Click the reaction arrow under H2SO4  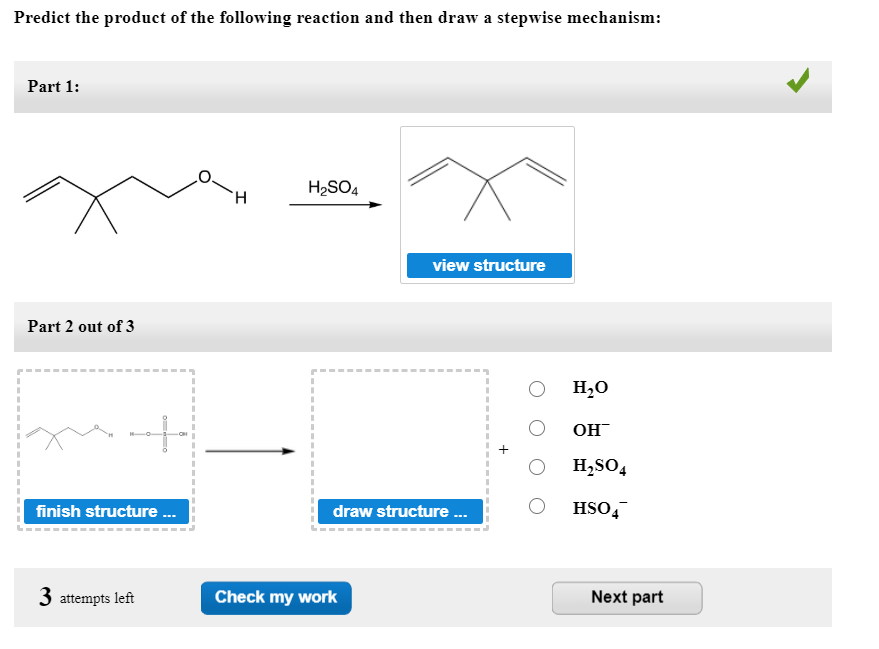pos(336,206)
